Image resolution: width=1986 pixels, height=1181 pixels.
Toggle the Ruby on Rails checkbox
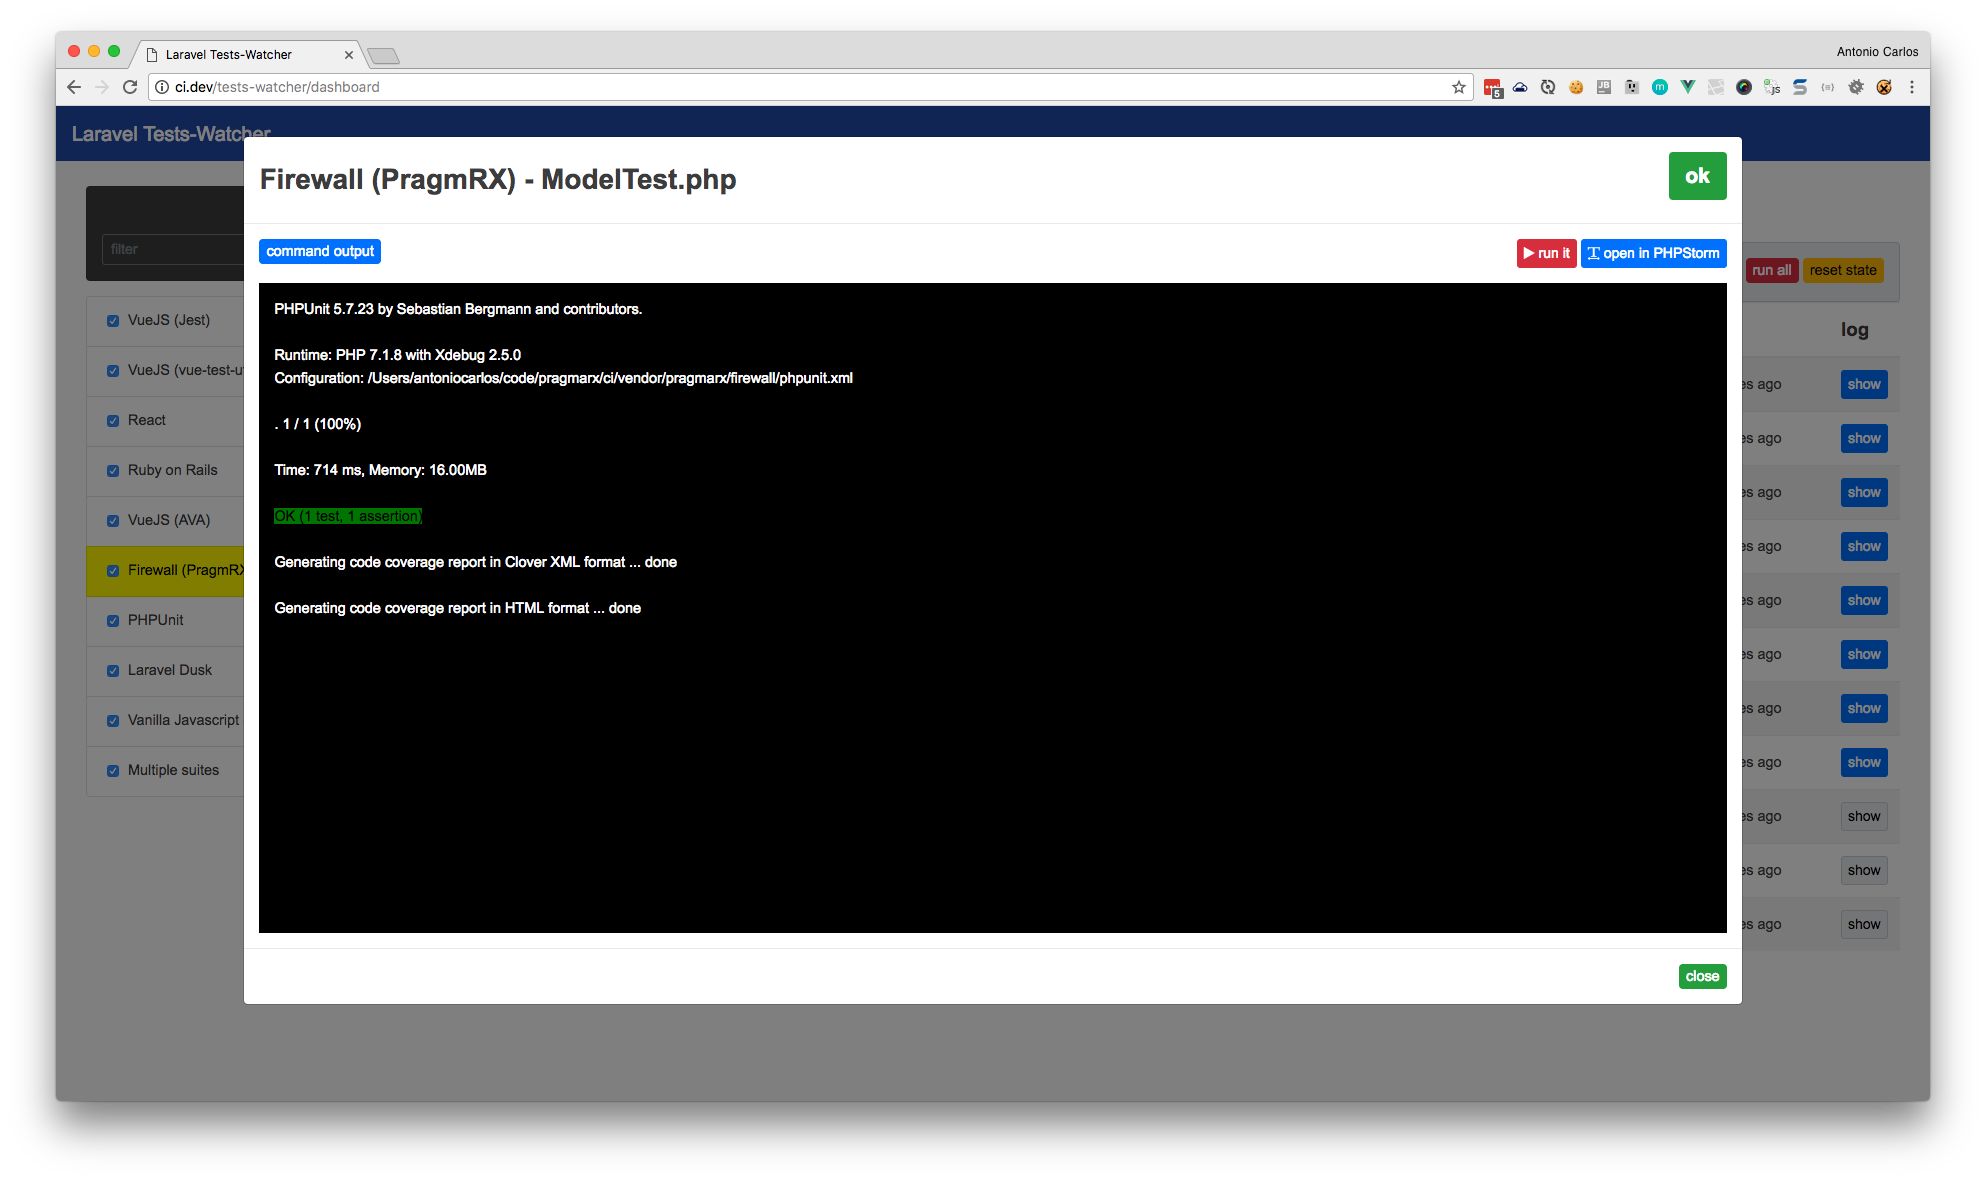(113, 471)
